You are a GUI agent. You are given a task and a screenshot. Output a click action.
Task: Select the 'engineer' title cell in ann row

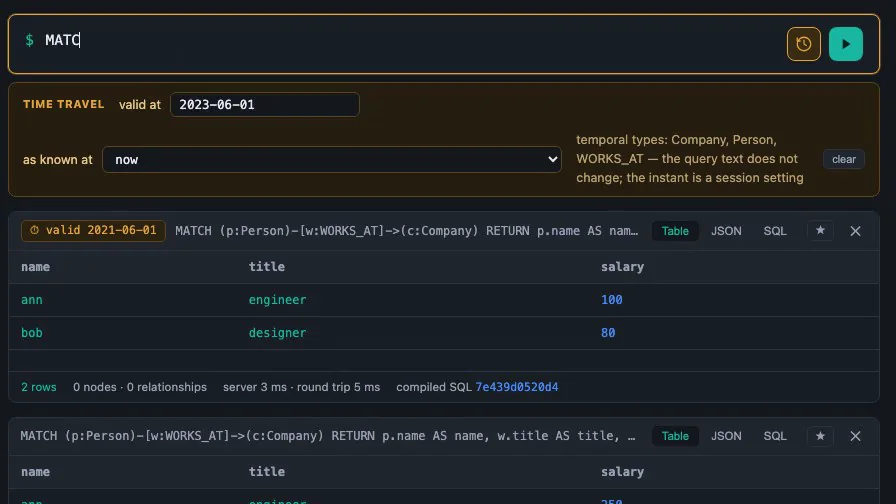(277, 300)
